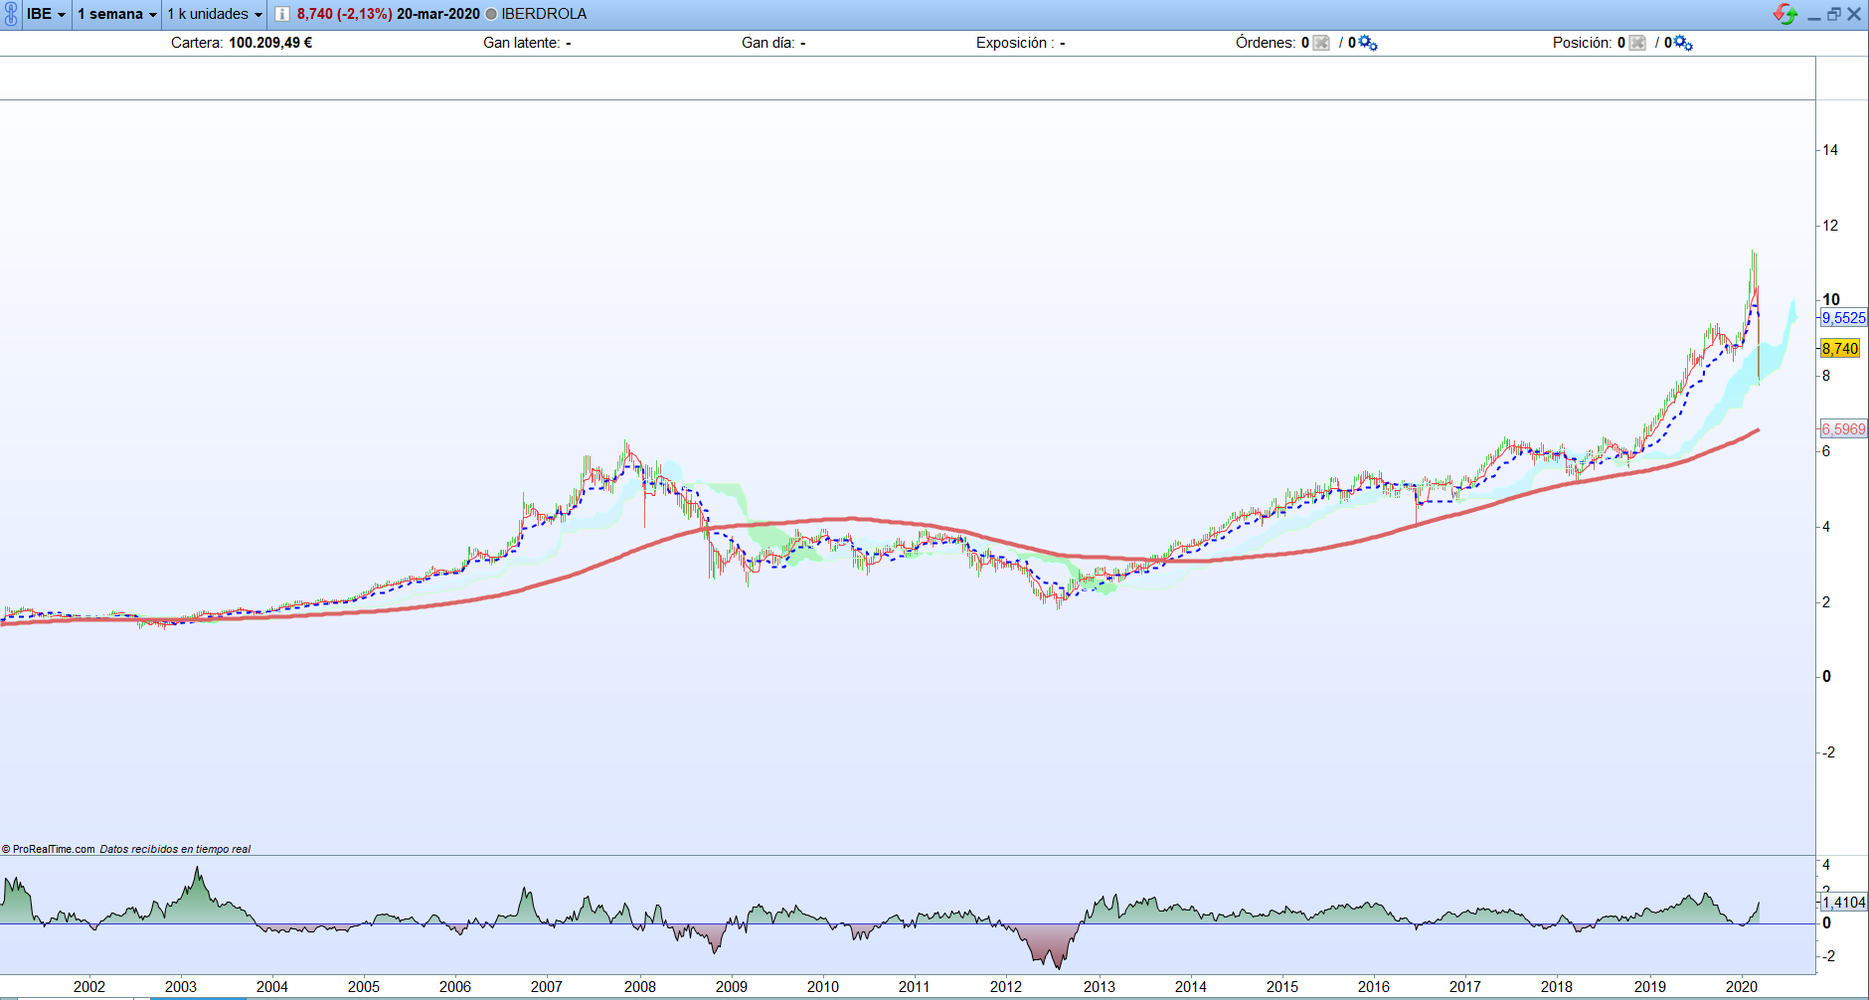
Task: Click the 'Gan día' label
Action: tap(768, 43)
